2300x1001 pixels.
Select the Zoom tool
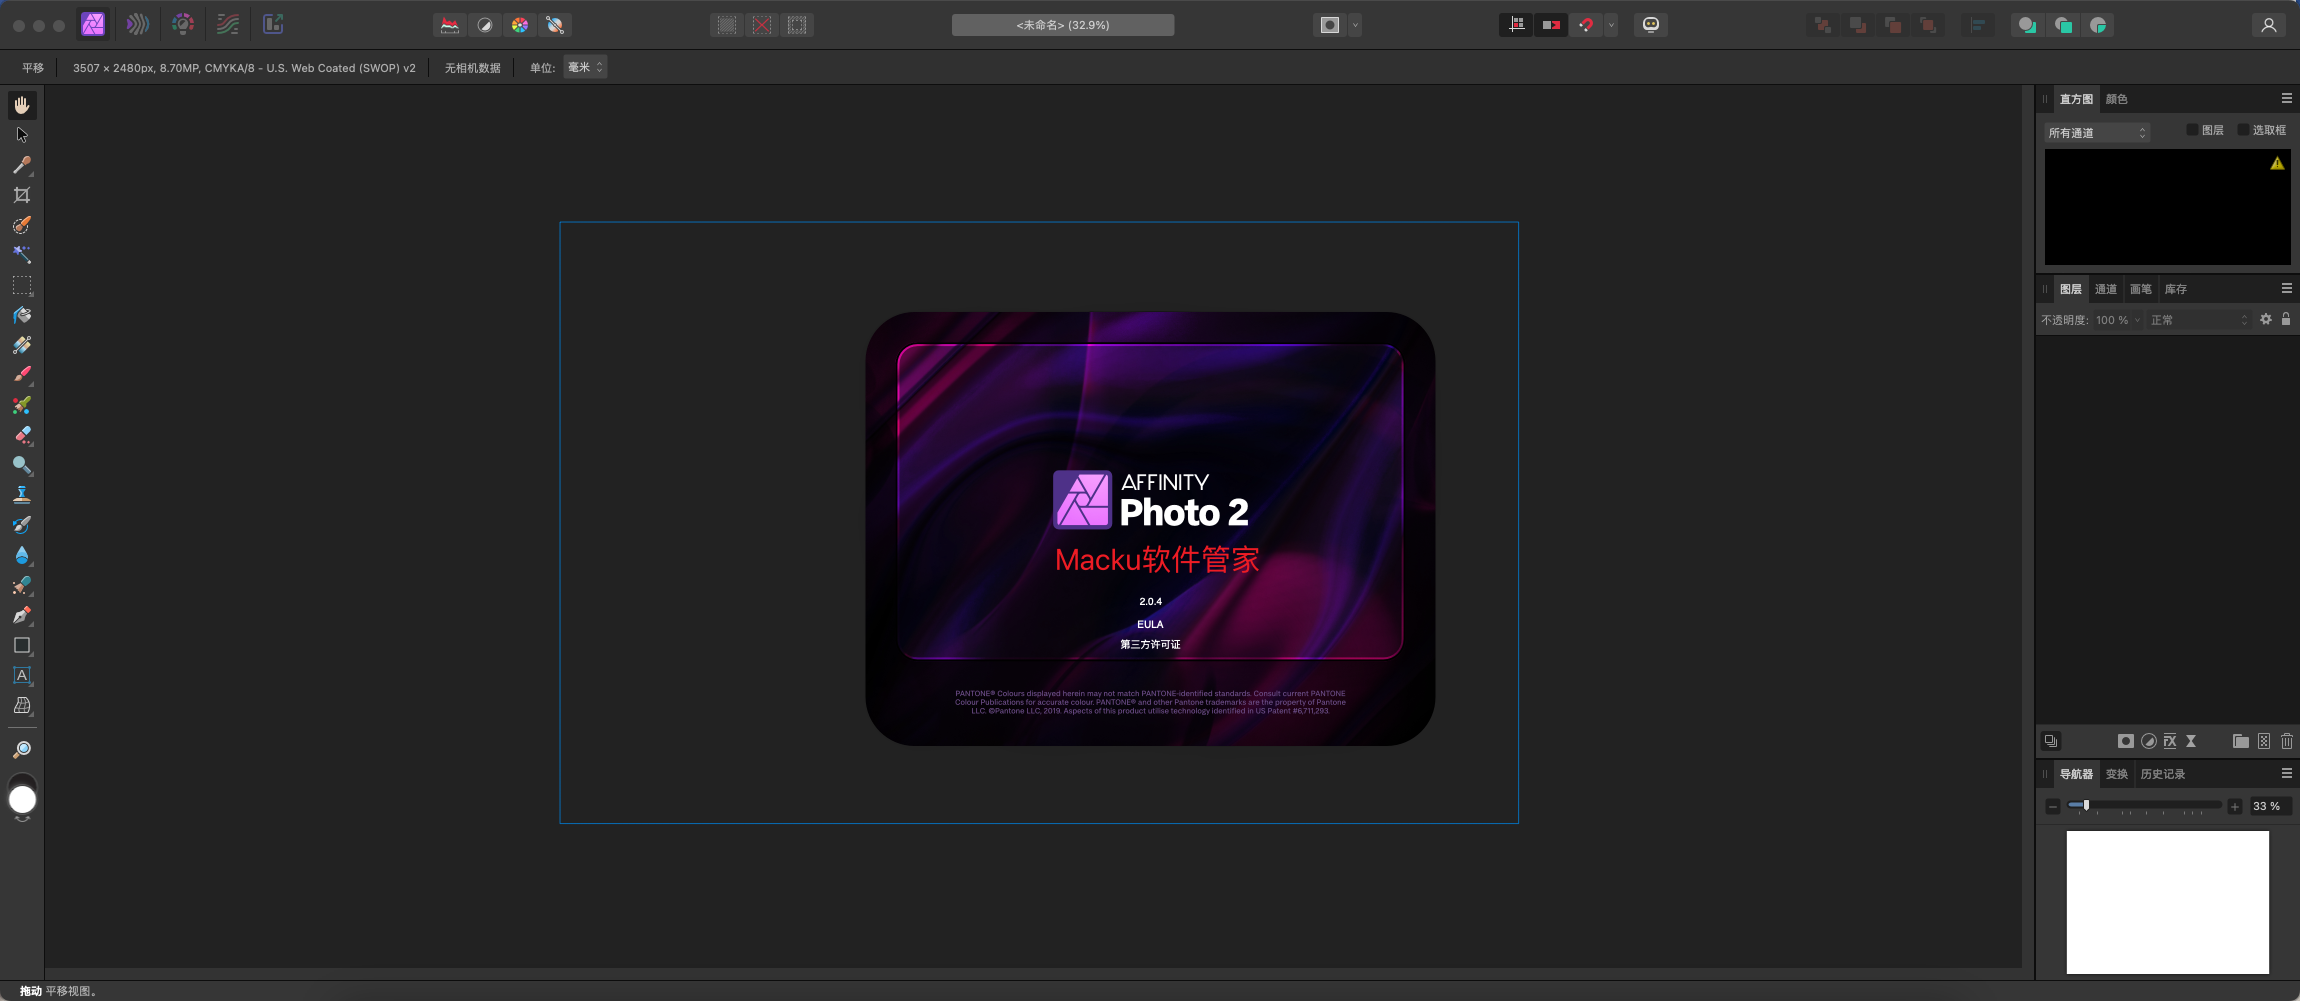click(x=22, y=749)
